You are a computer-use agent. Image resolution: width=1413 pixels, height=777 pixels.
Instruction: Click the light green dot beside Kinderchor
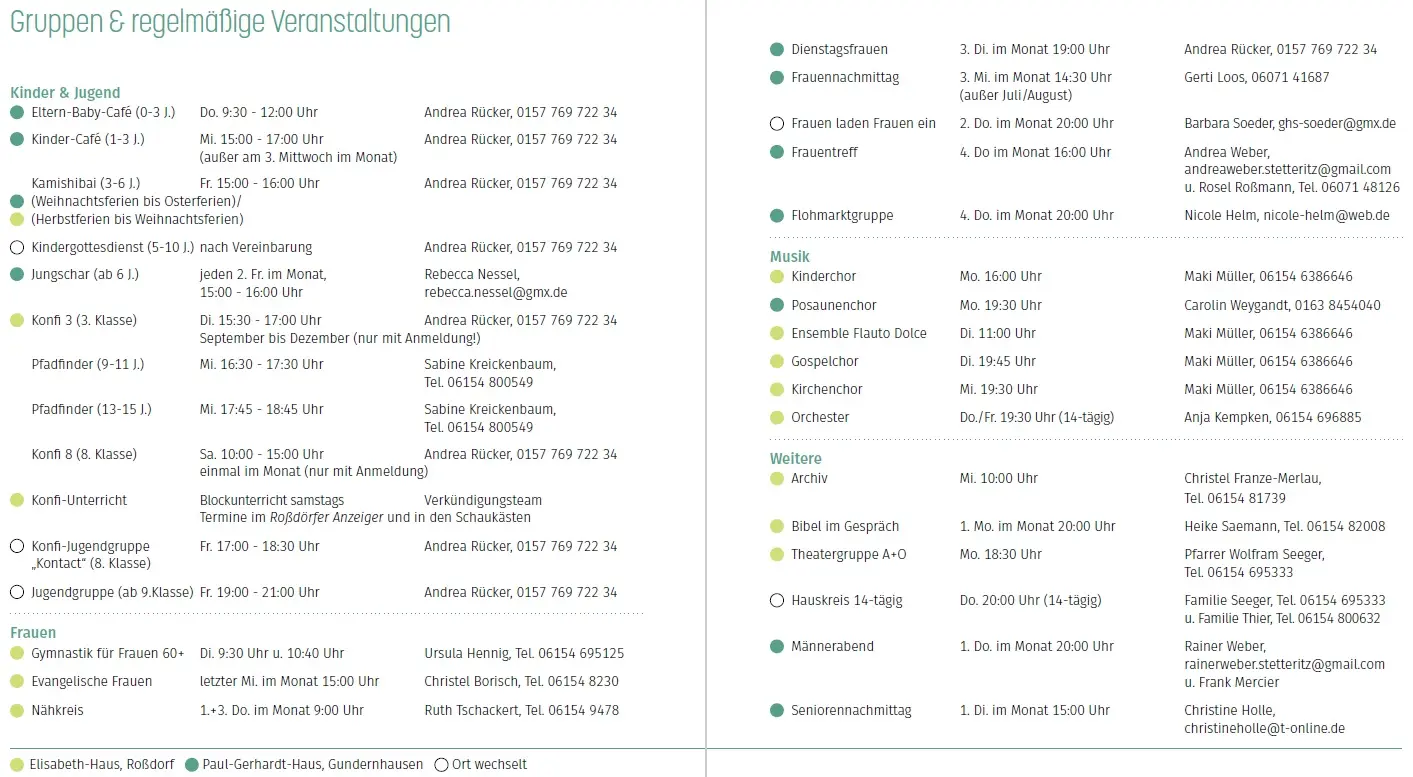[777, 277]
